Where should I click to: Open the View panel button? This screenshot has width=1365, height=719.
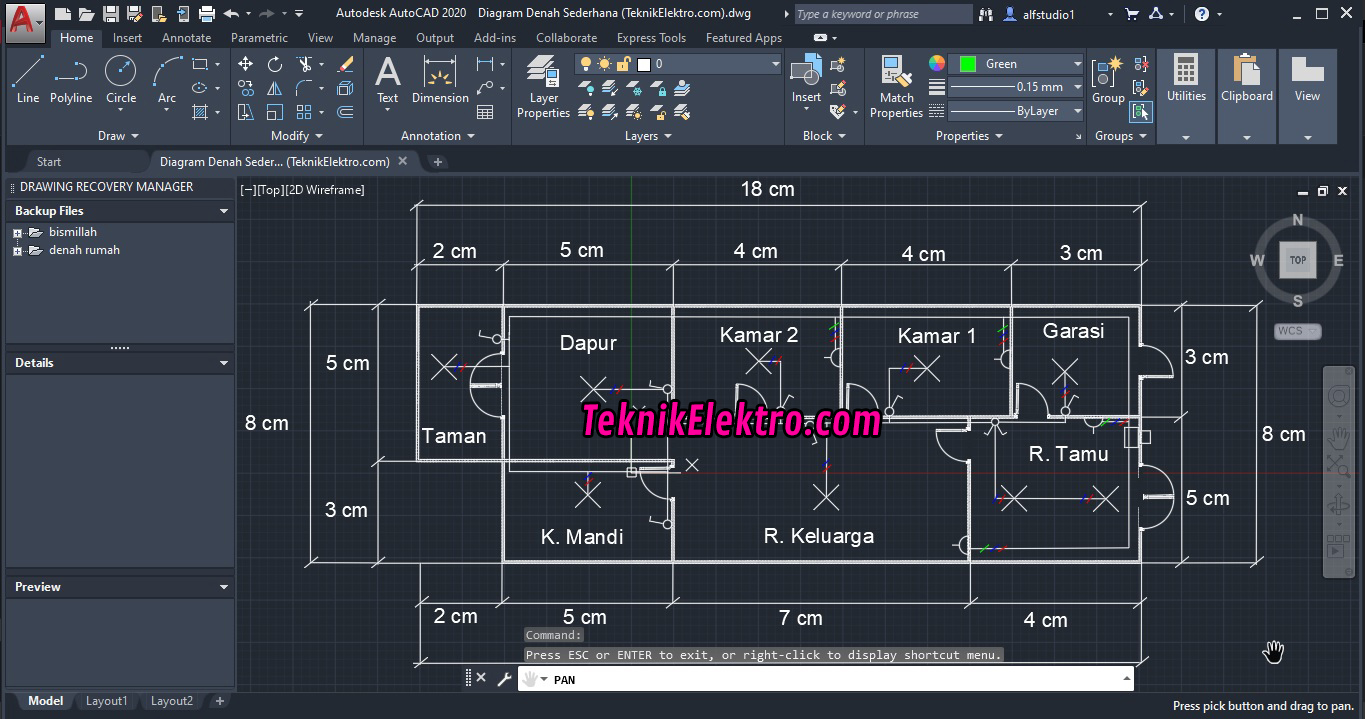pos(1307,96)
